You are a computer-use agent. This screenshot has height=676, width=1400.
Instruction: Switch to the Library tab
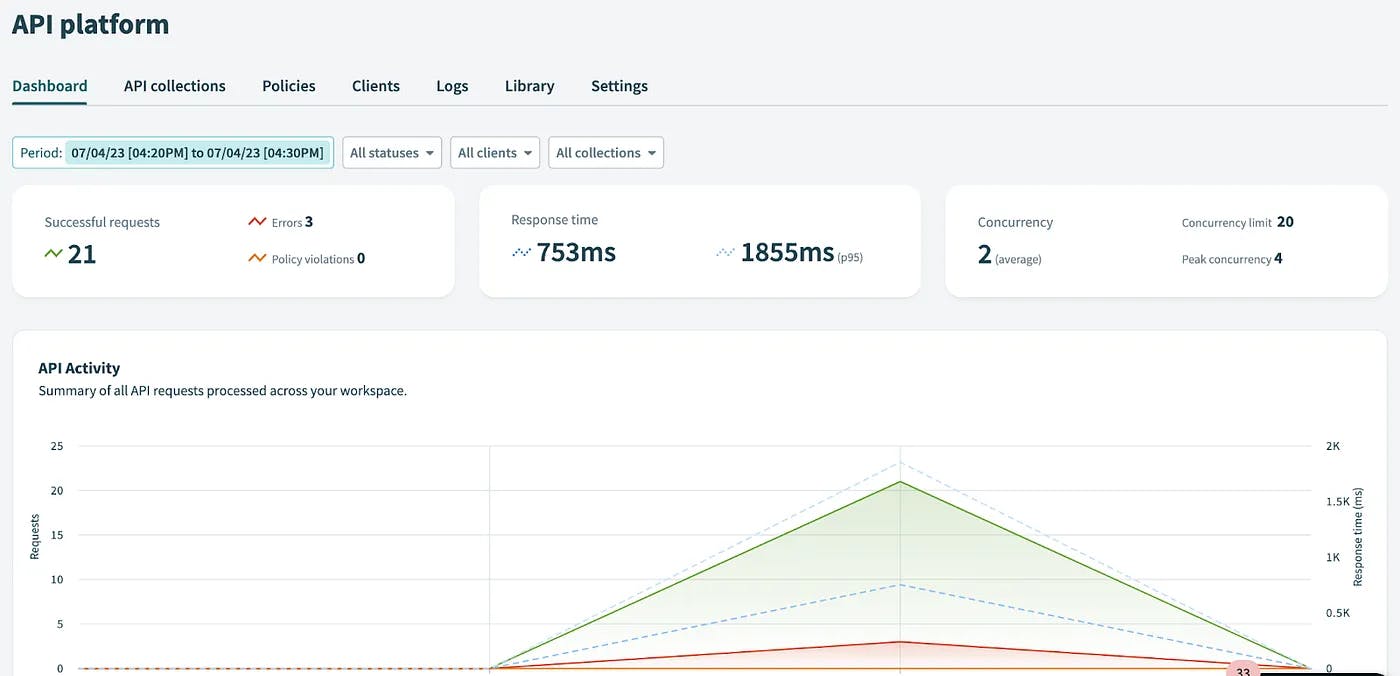(x=529, y=86)
